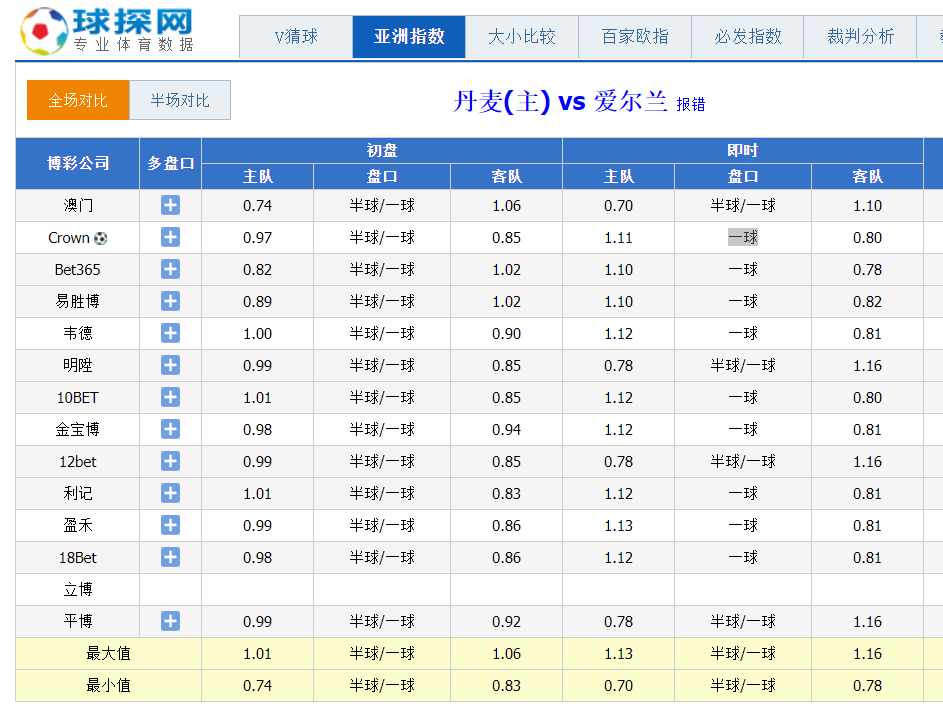Click 澳门 live away odds 1.10
The width and height of the screenshot is (943, 708).
[867, 206]
